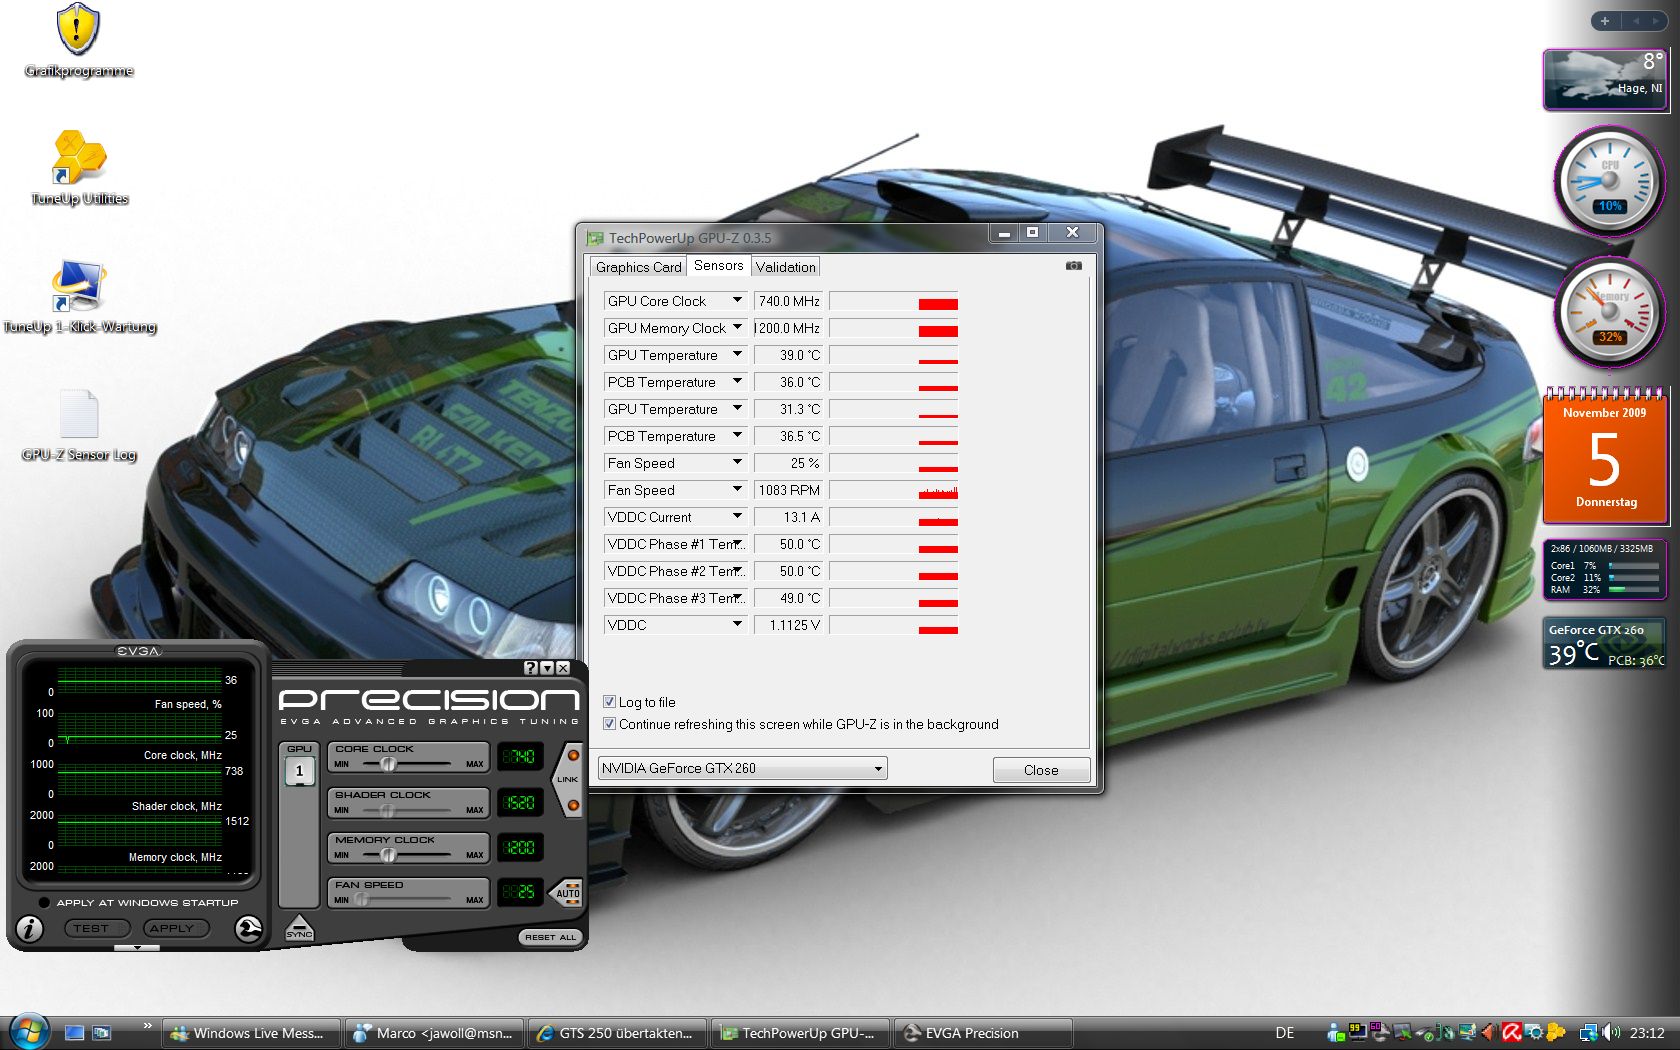Open GPU Memory Clock sensor dropdown
This screenshot has width=1680, height=1050.
[737, 327]
